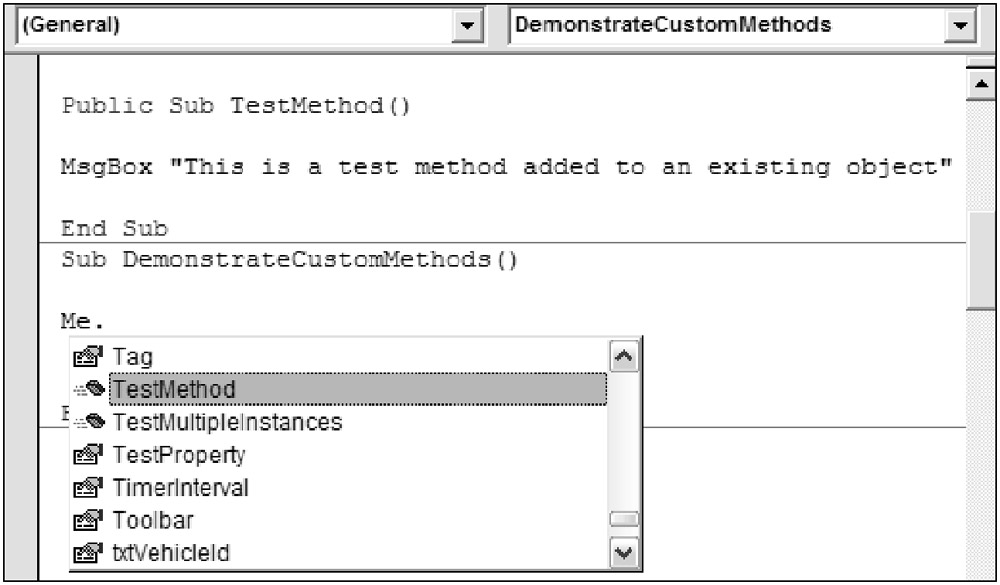Viewport: 1000px width, 585px height.
Task: Click the property icon beside txtVehicleId
Action: (89, 553)
